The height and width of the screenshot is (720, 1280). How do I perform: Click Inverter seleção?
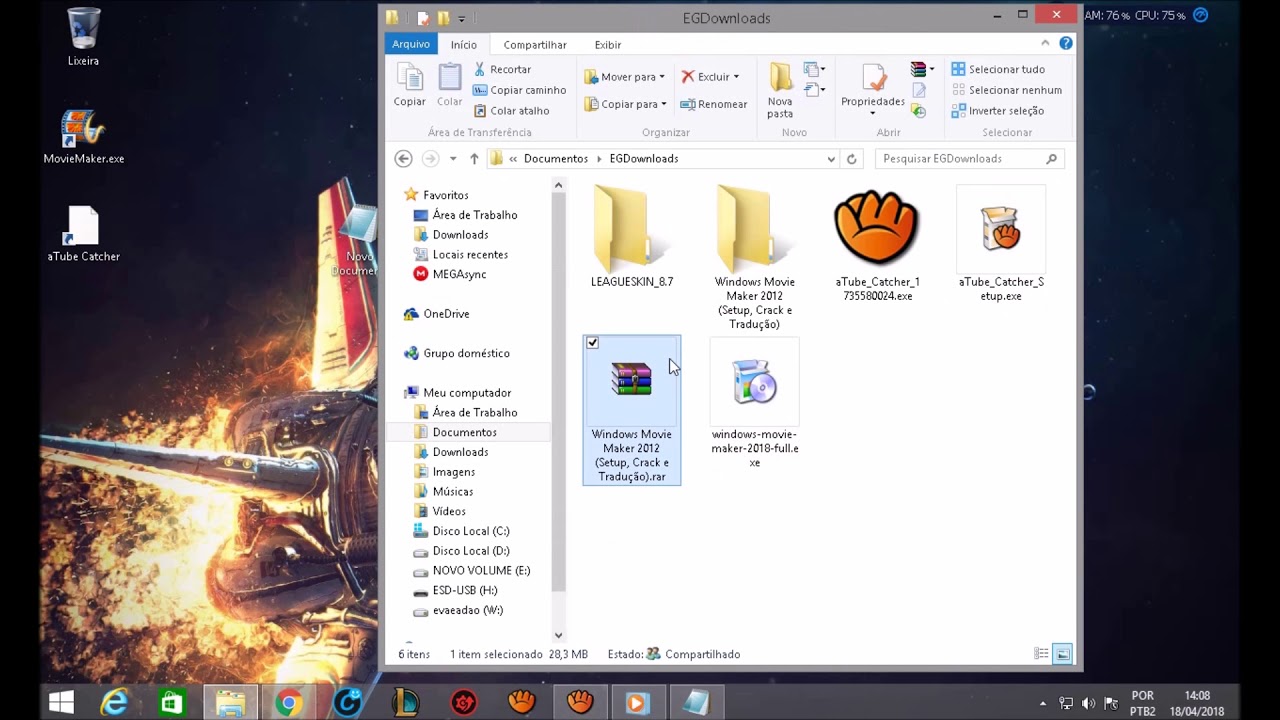pyautogui.click(x=997, y=111)
